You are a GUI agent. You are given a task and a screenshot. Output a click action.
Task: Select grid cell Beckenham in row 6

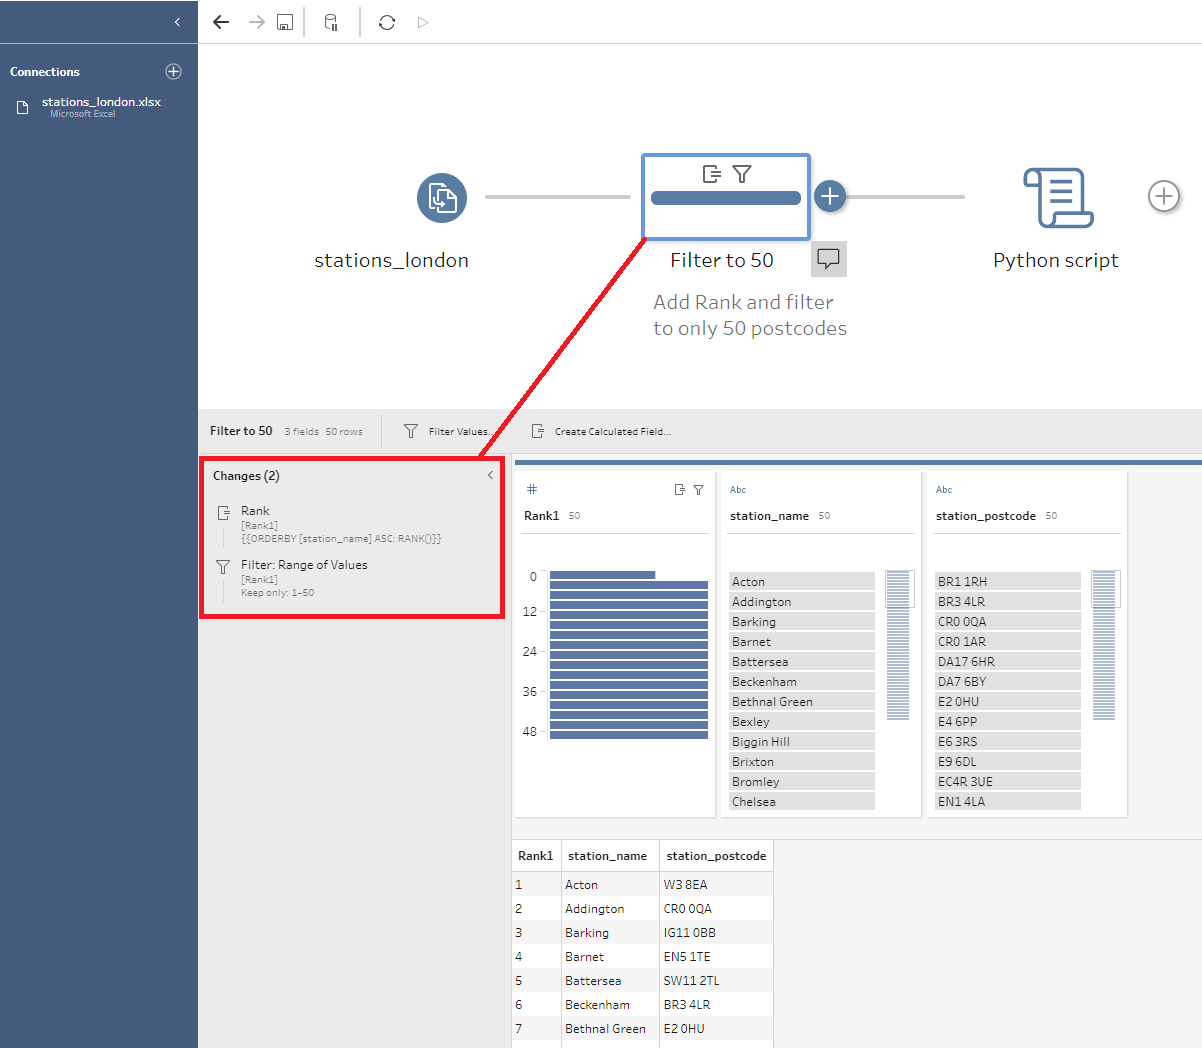pos(610,1004)
